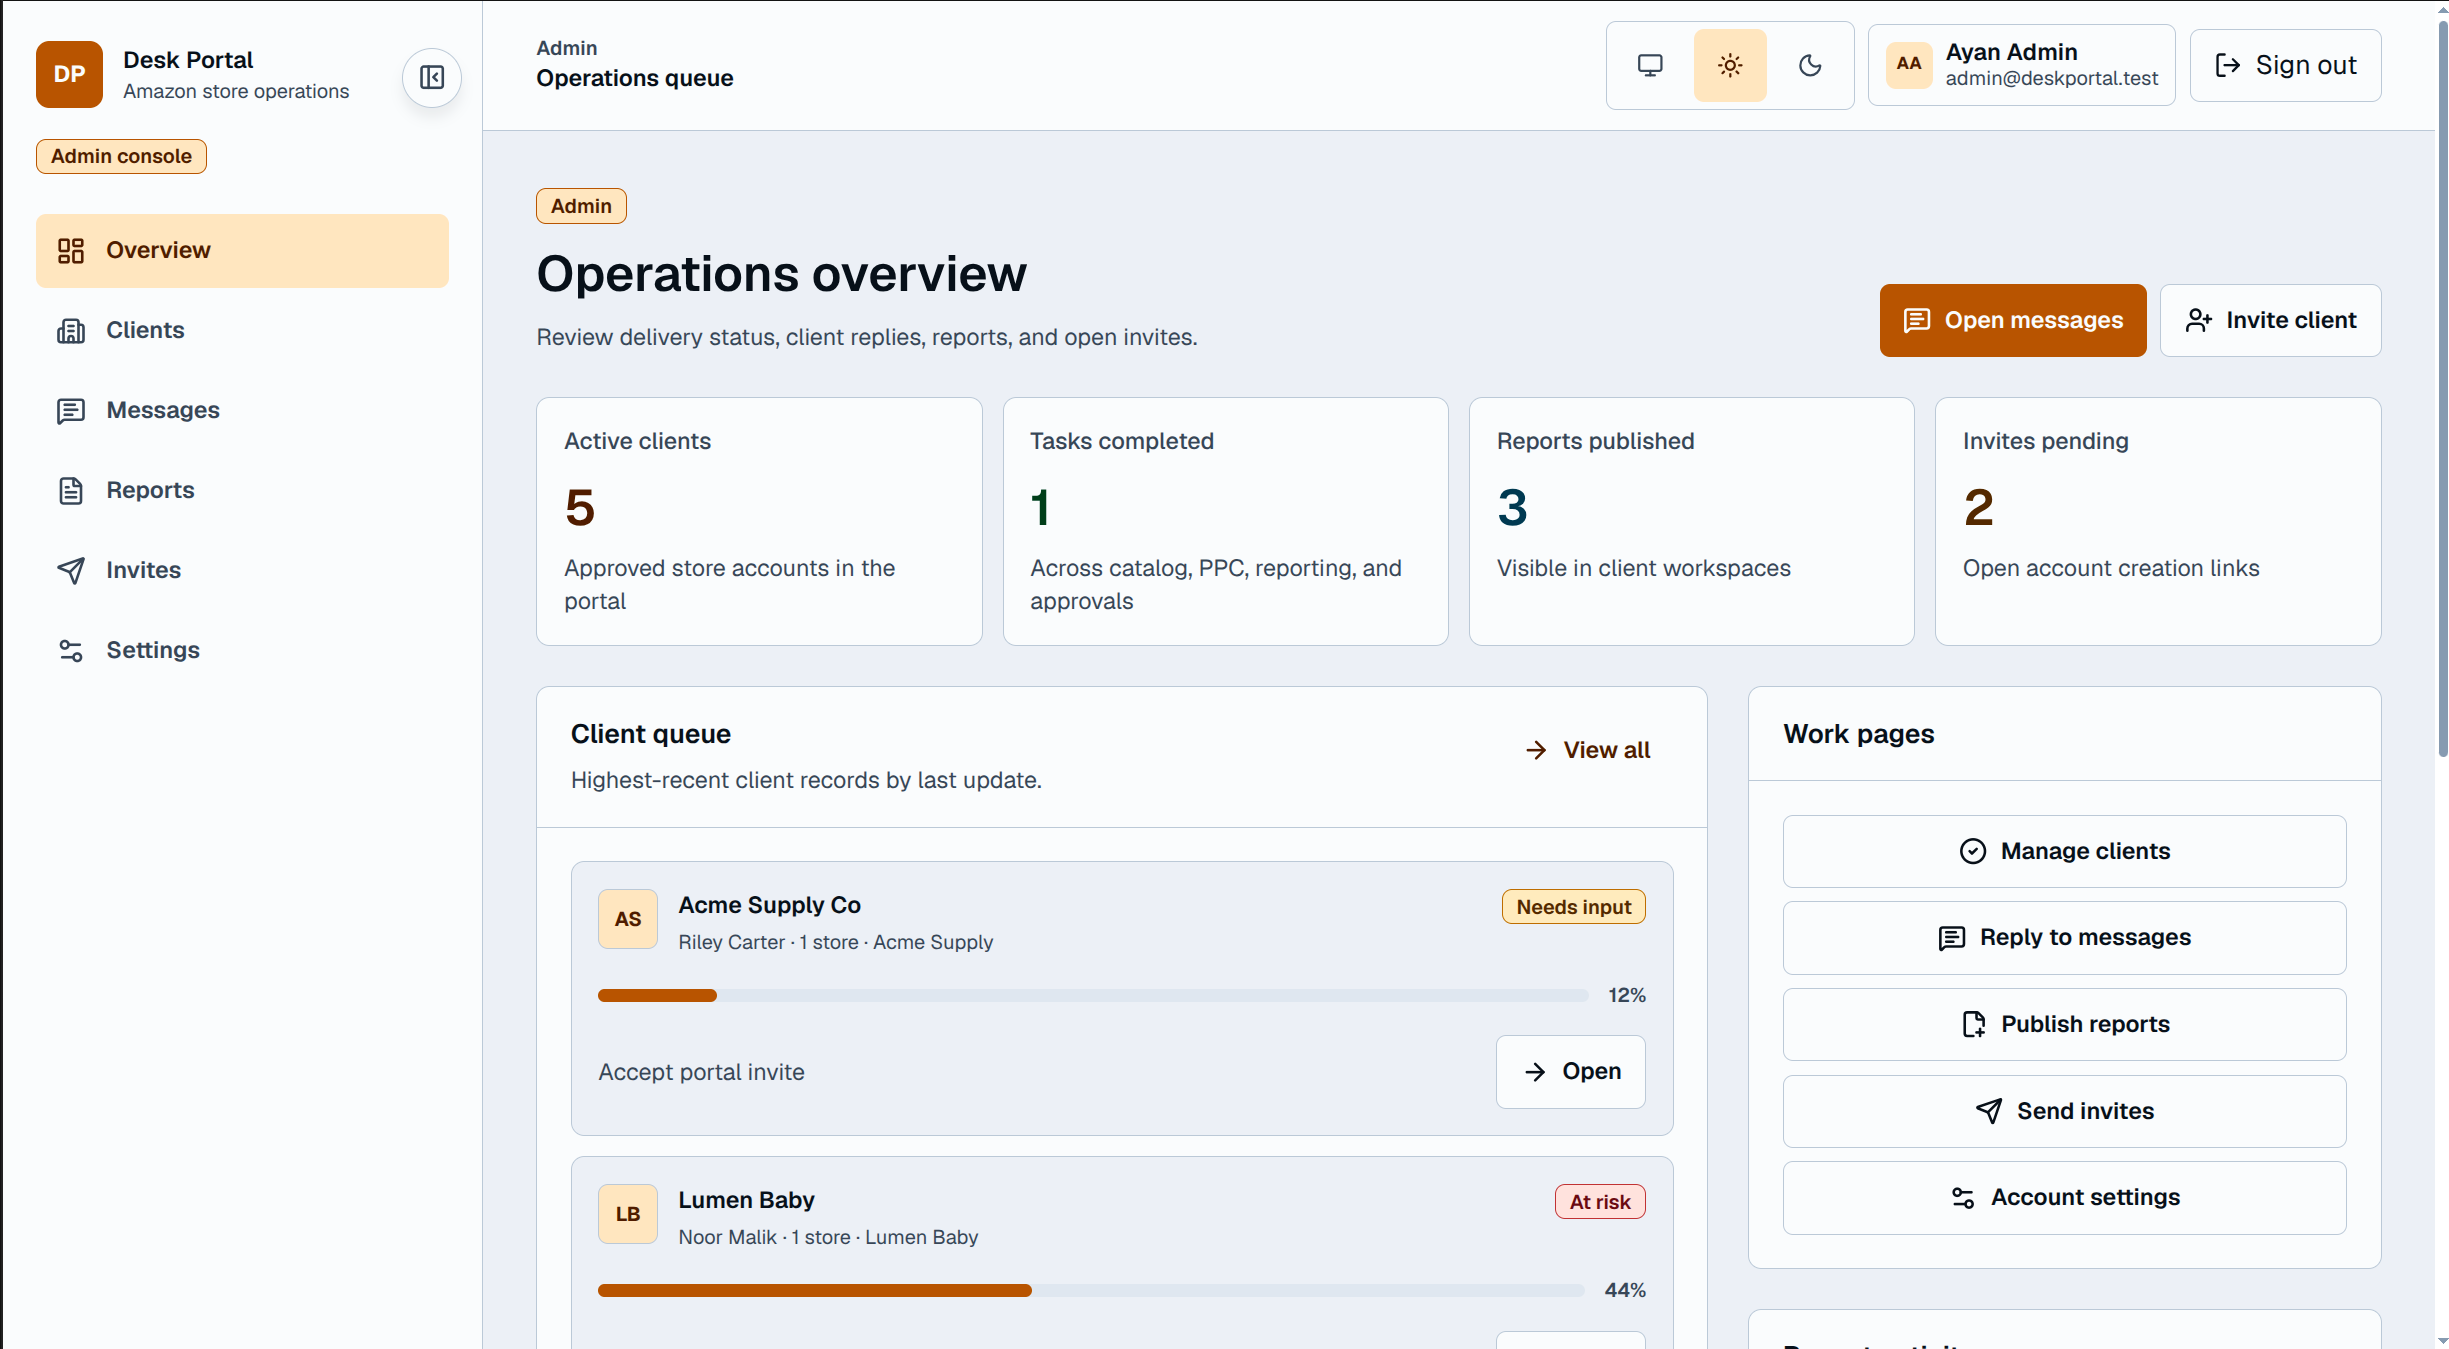The height and width of the screenshot is (1349, 2449).
Task: Click the AS avatar for Acme Supply
Action: coord(628,919)
